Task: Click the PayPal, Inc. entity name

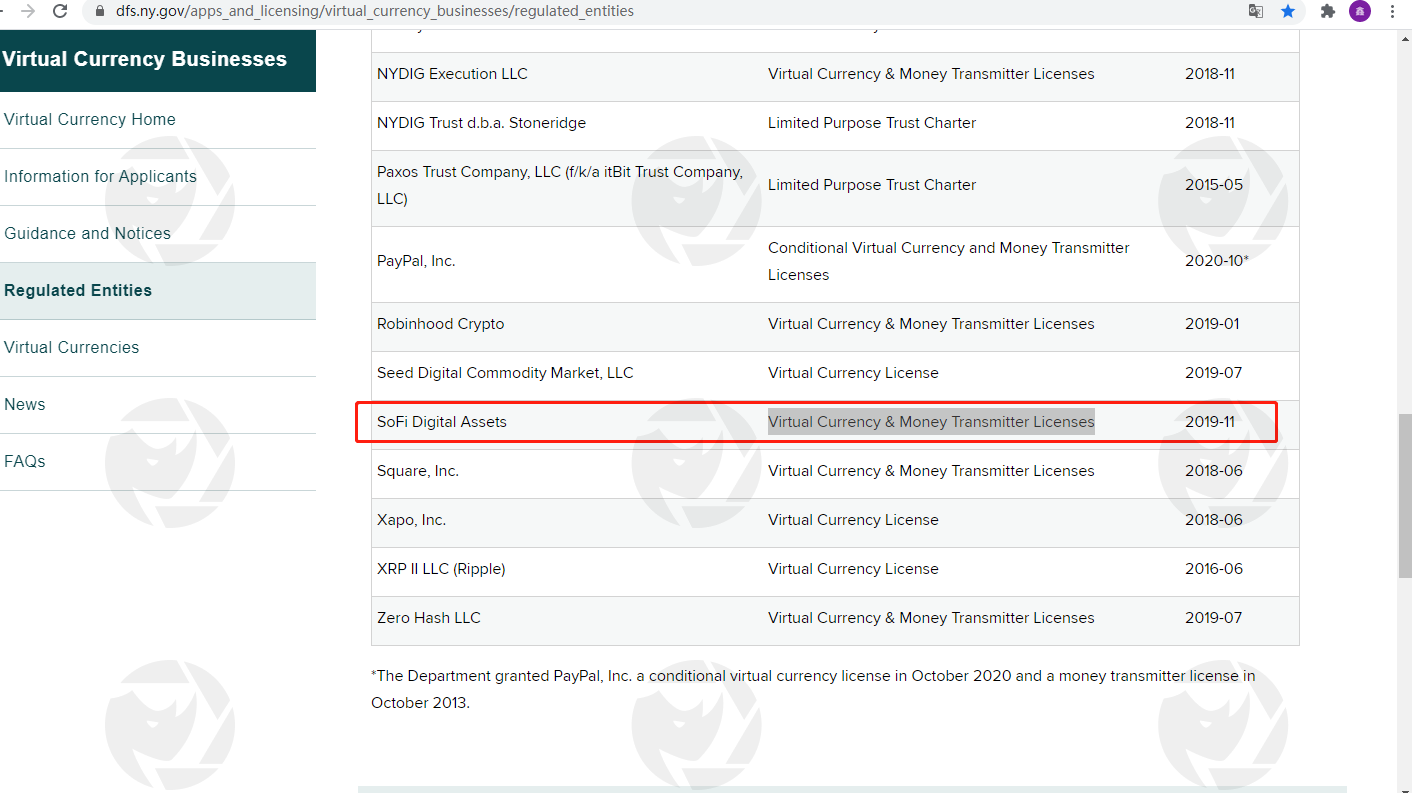Action: (x=416, y=261)
